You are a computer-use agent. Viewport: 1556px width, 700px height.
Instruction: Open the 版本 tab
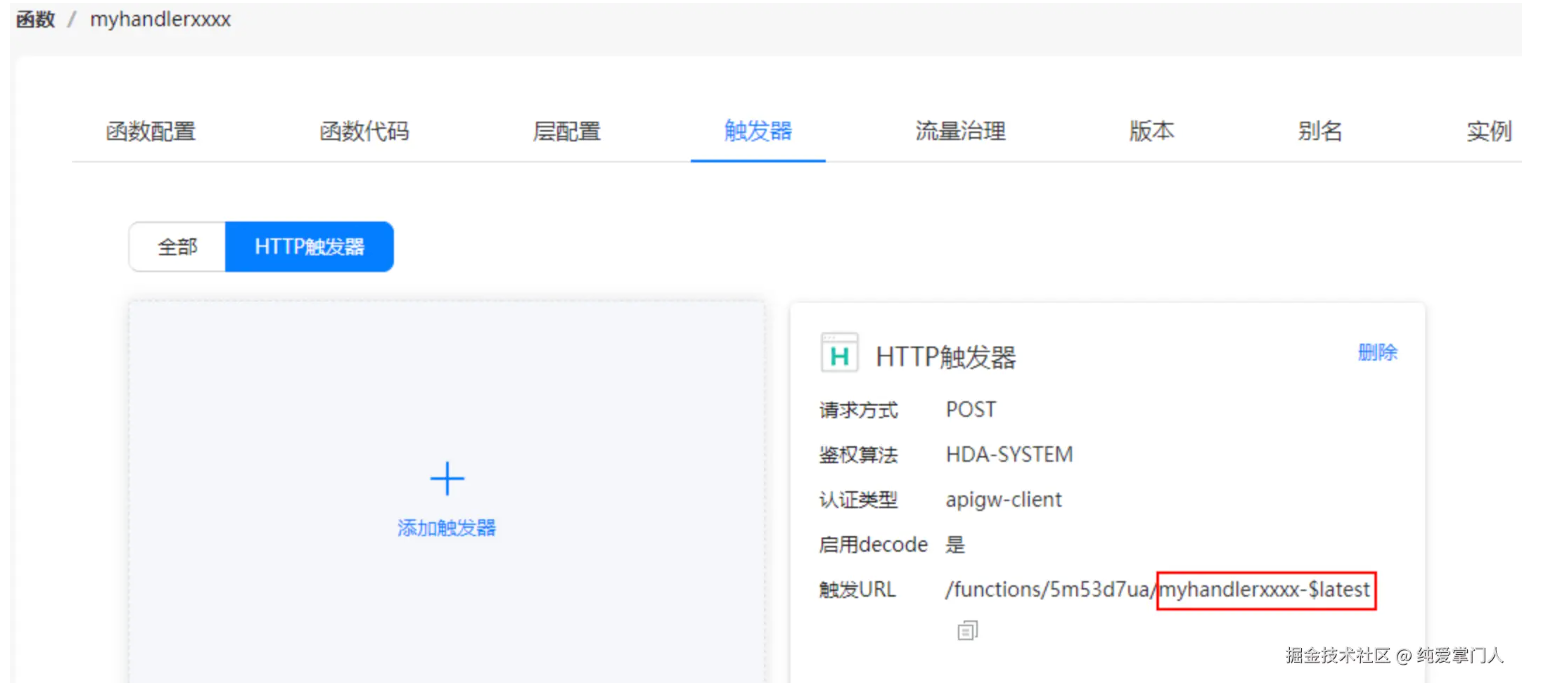[x=1151, y=131]
